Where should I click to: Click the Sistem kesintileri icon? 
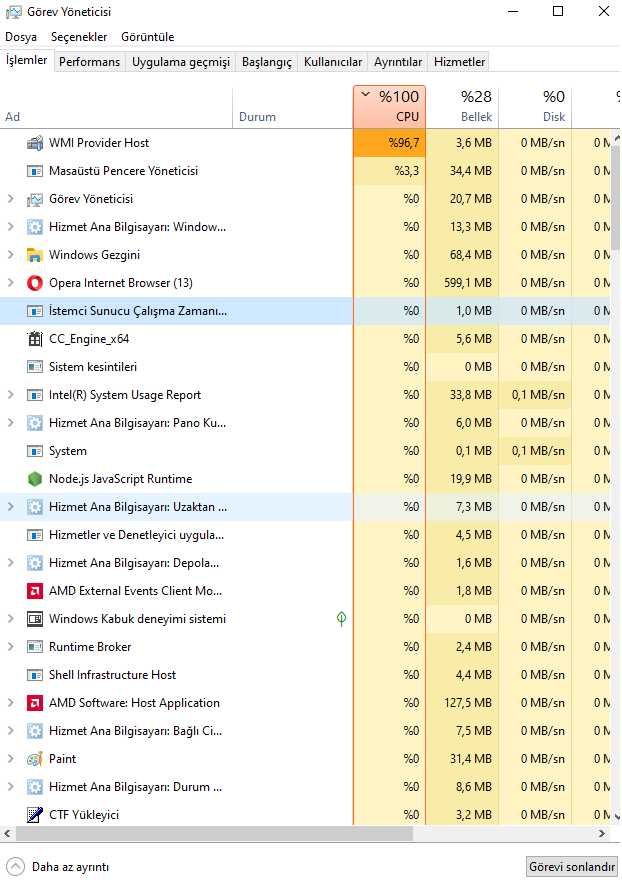(35, 367)
